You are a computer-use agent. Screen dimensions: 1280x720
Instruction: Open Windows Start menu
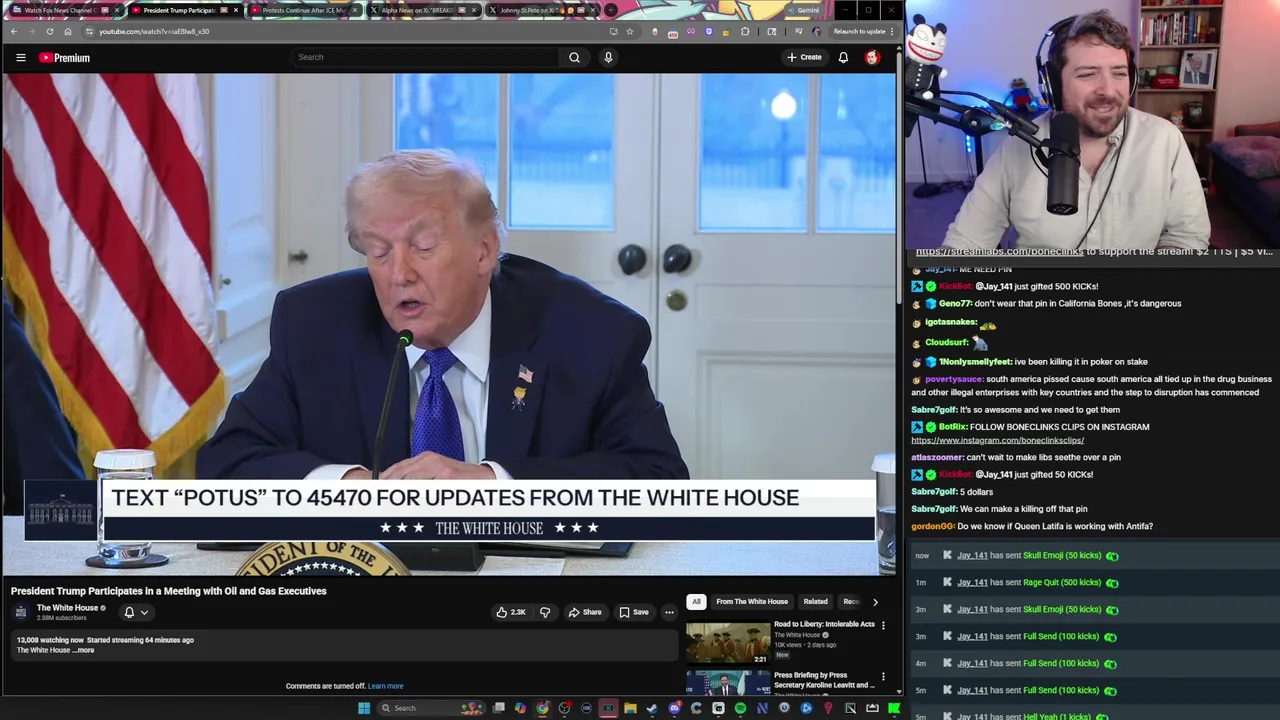coord(364,708)
